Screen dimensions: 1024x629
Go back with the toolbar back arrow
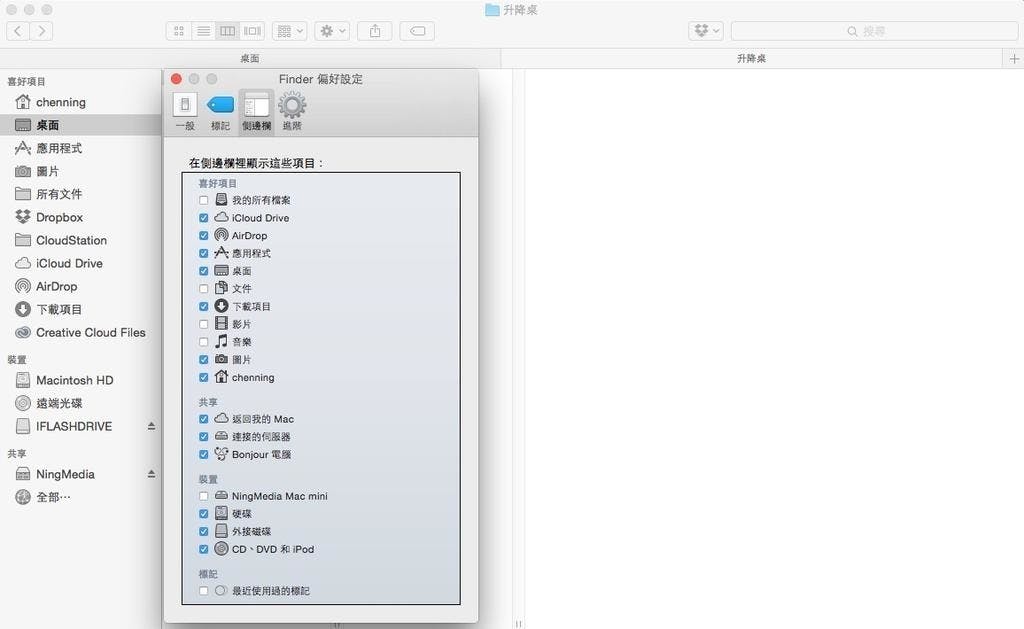(18, 31)
